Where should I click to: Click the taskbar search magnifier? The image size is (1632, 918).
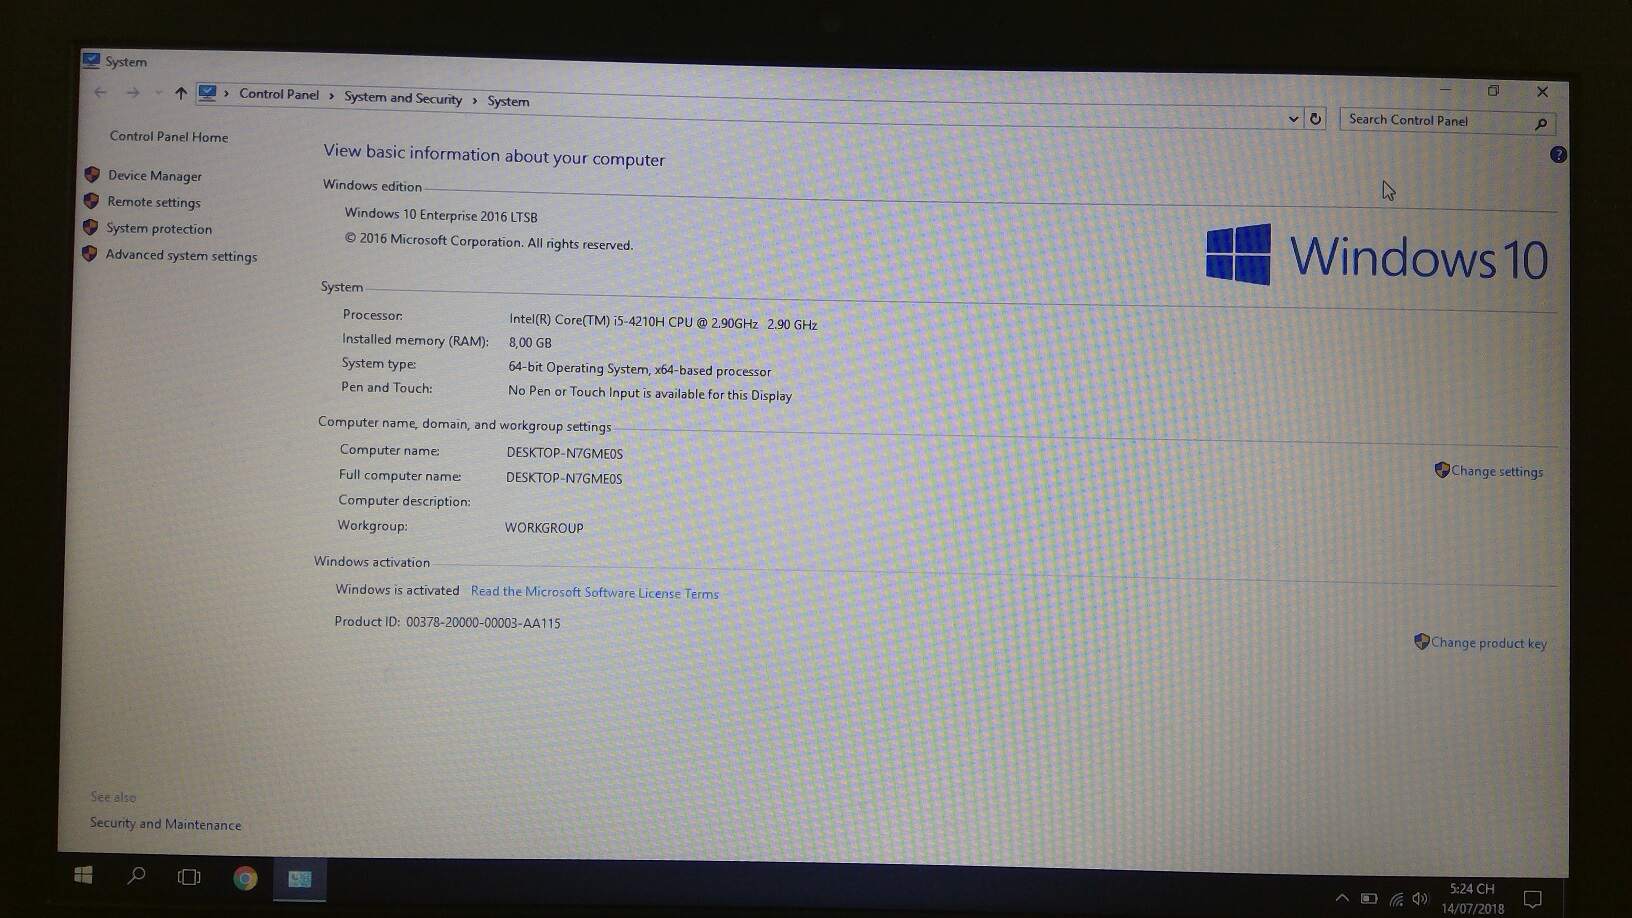[136, 876]
